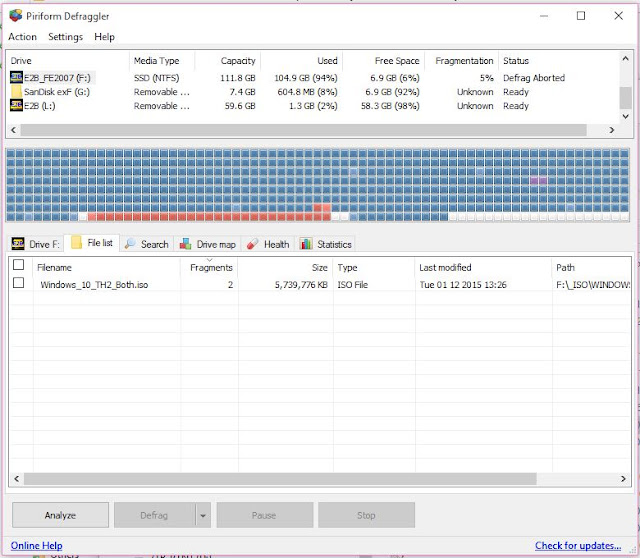The height and width of the screenshot is (558, 640).
Task: Sort file list by Filename column
Action: point(107,267)
